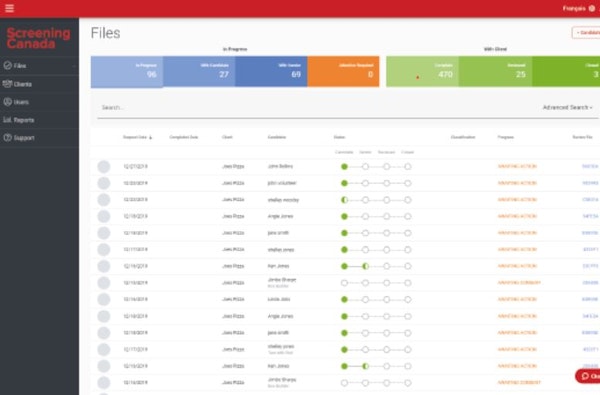Expand the Advanced Search dropdown

tap(567, 108)
